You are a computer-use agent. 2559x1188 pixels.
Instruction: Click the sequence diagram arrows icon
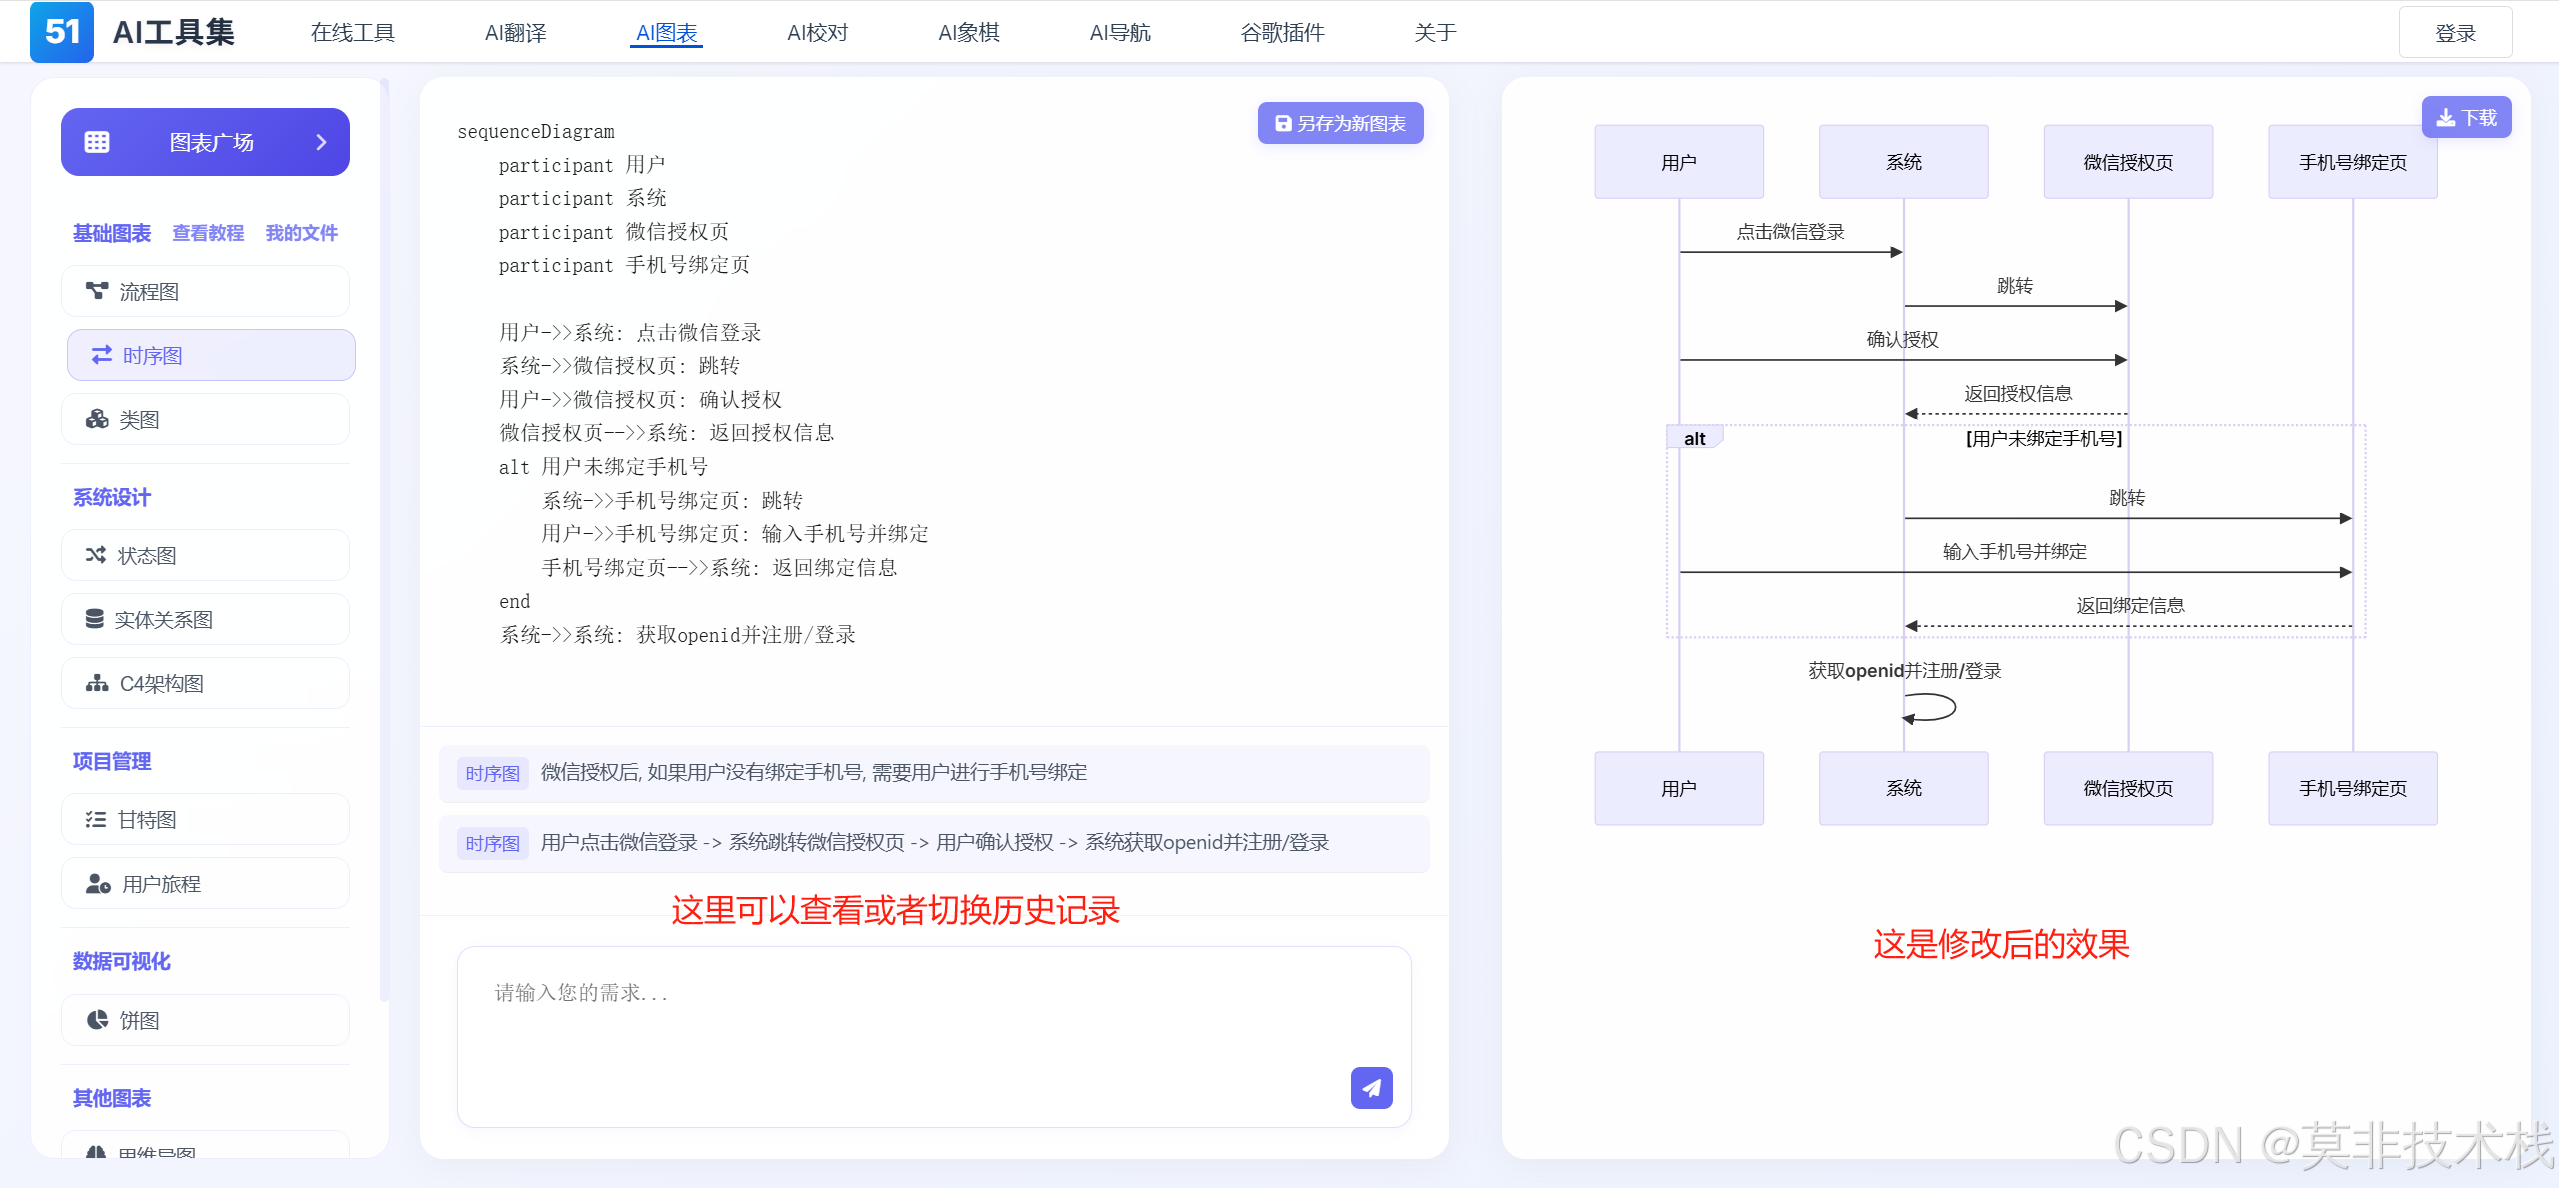click(x=101, y=355)
